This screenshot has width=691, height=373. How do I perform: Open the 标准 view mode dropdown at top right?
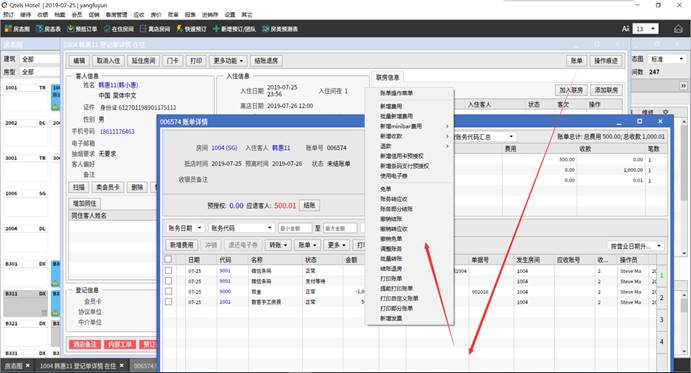pyautogui.click(x=668, y=59)
